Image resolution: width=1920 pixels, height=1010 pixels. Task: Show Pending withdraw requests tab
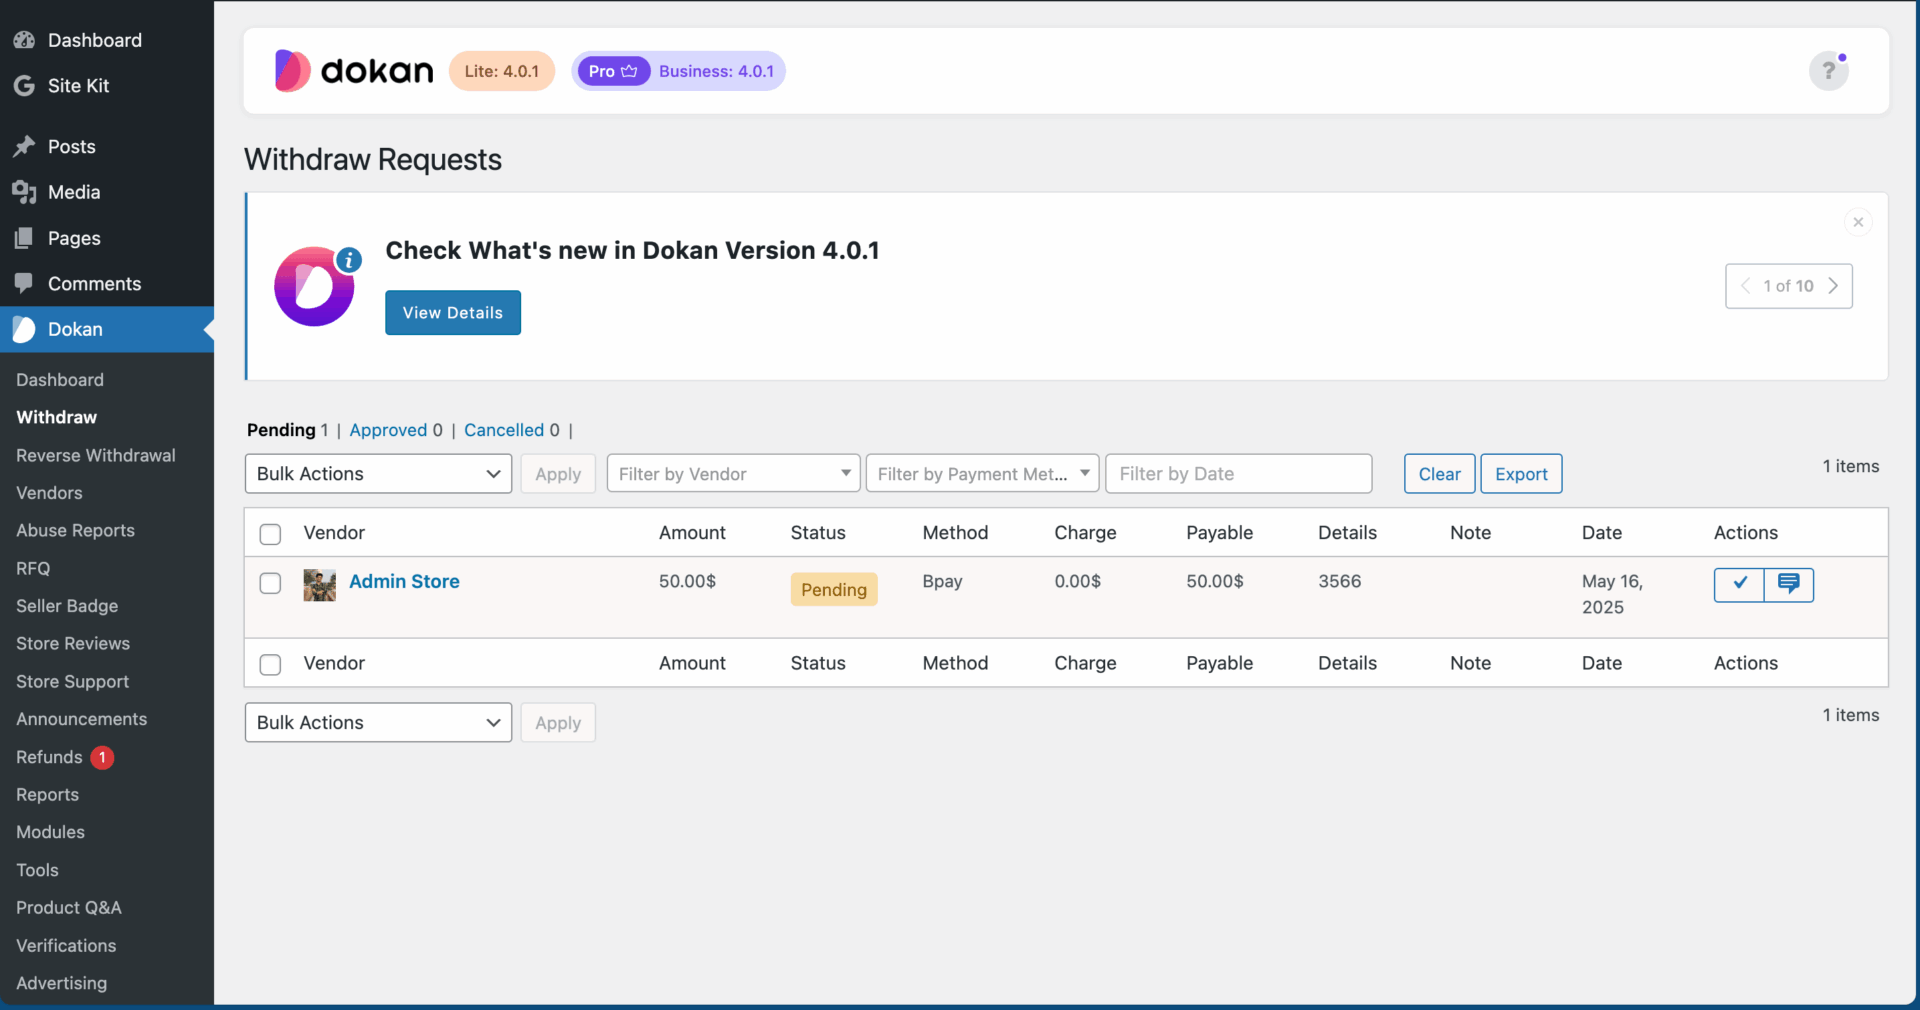(281, 430)
